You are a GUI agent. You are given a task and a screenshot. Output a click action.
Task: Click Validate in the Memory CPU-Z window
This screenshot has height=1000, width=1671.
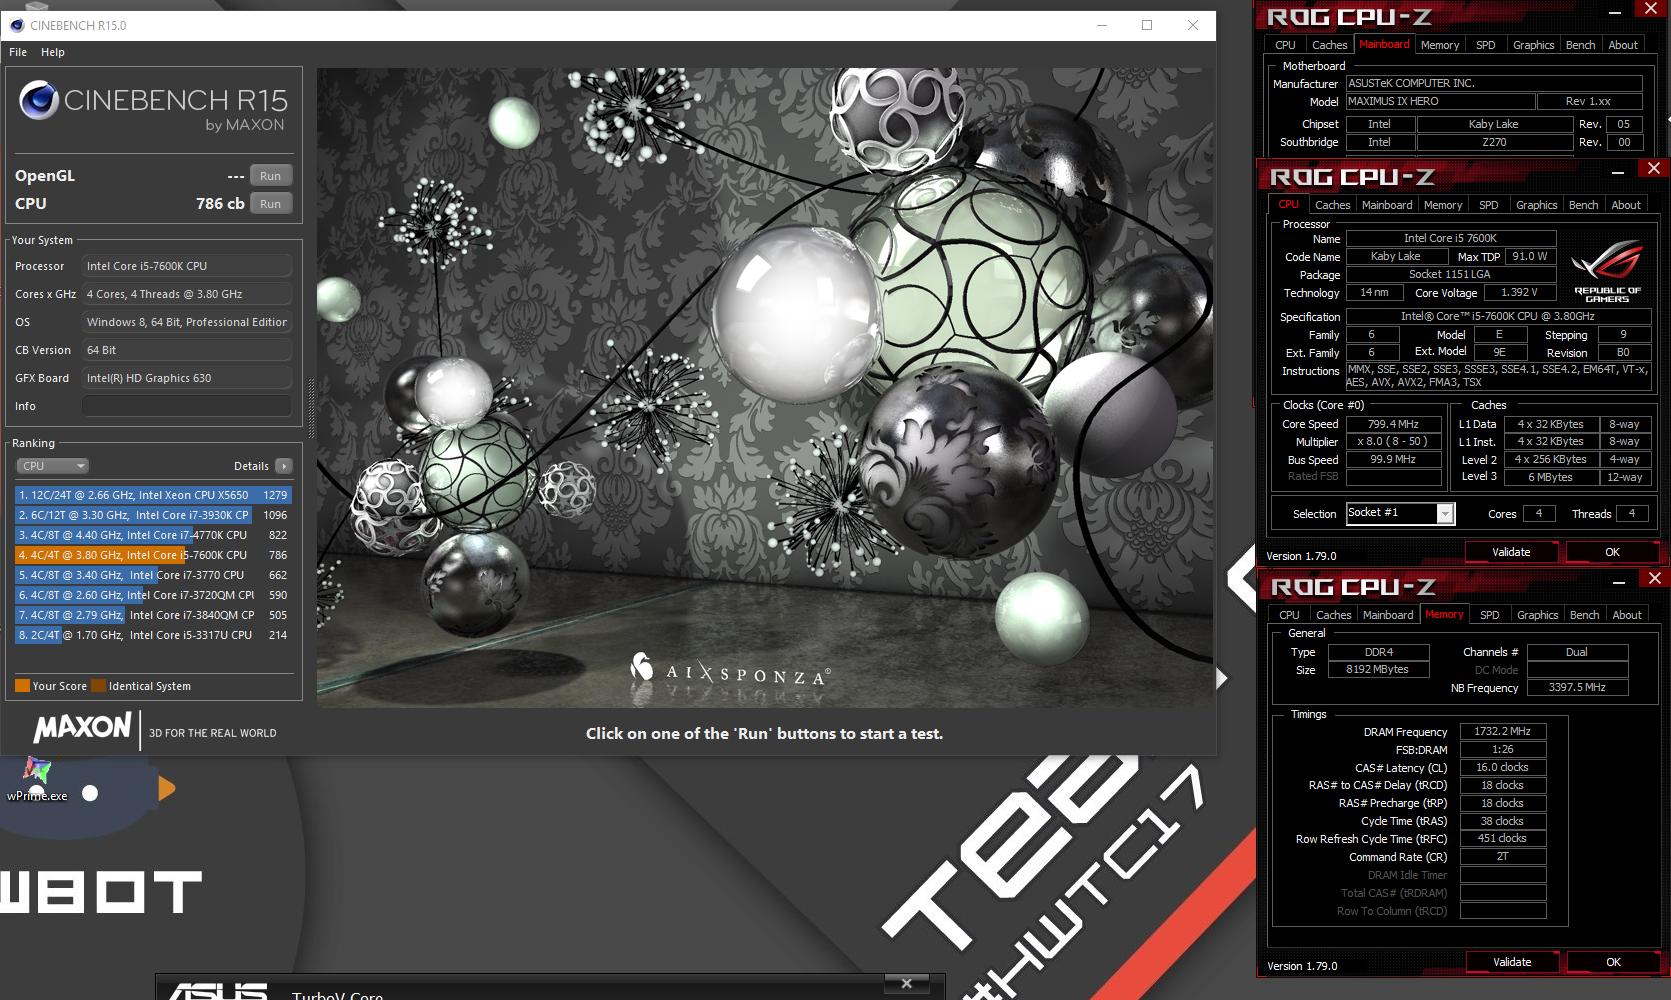(1512, 962)
